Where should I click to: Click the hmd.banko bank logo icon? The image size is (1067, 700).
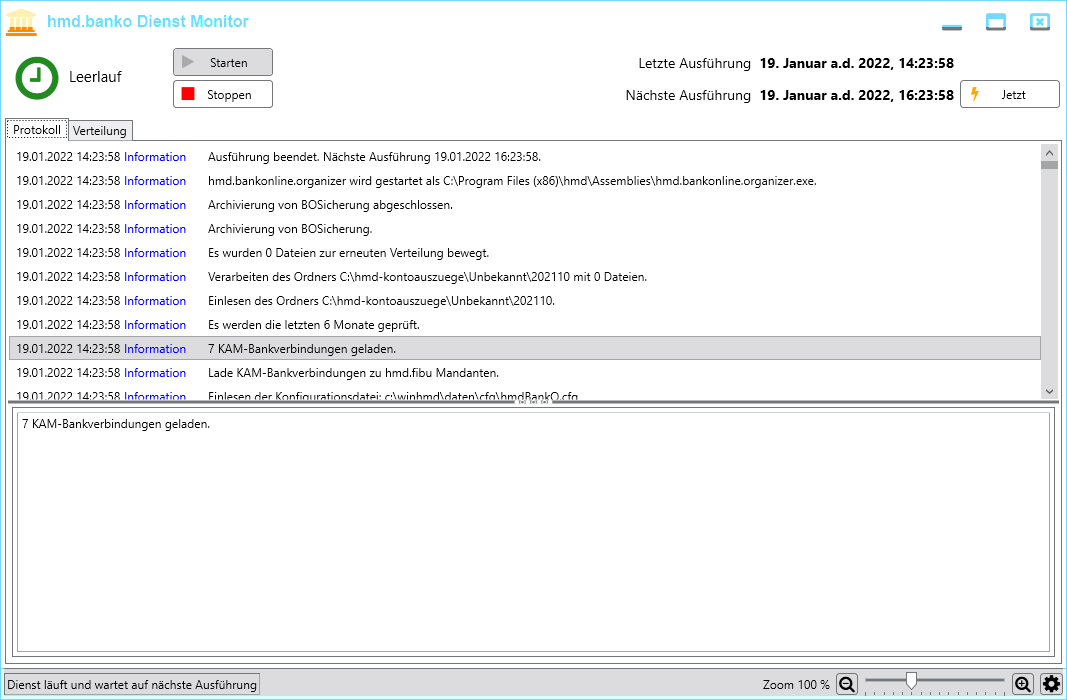tap(21, 21)
